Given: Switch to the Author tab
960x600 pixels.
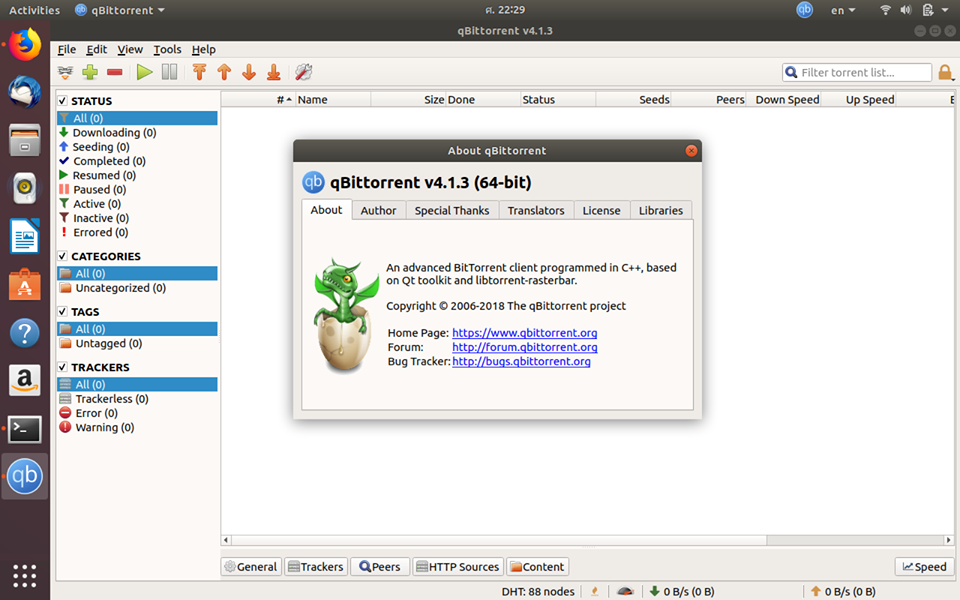Looking at the screenshot, I should point(378,211).
